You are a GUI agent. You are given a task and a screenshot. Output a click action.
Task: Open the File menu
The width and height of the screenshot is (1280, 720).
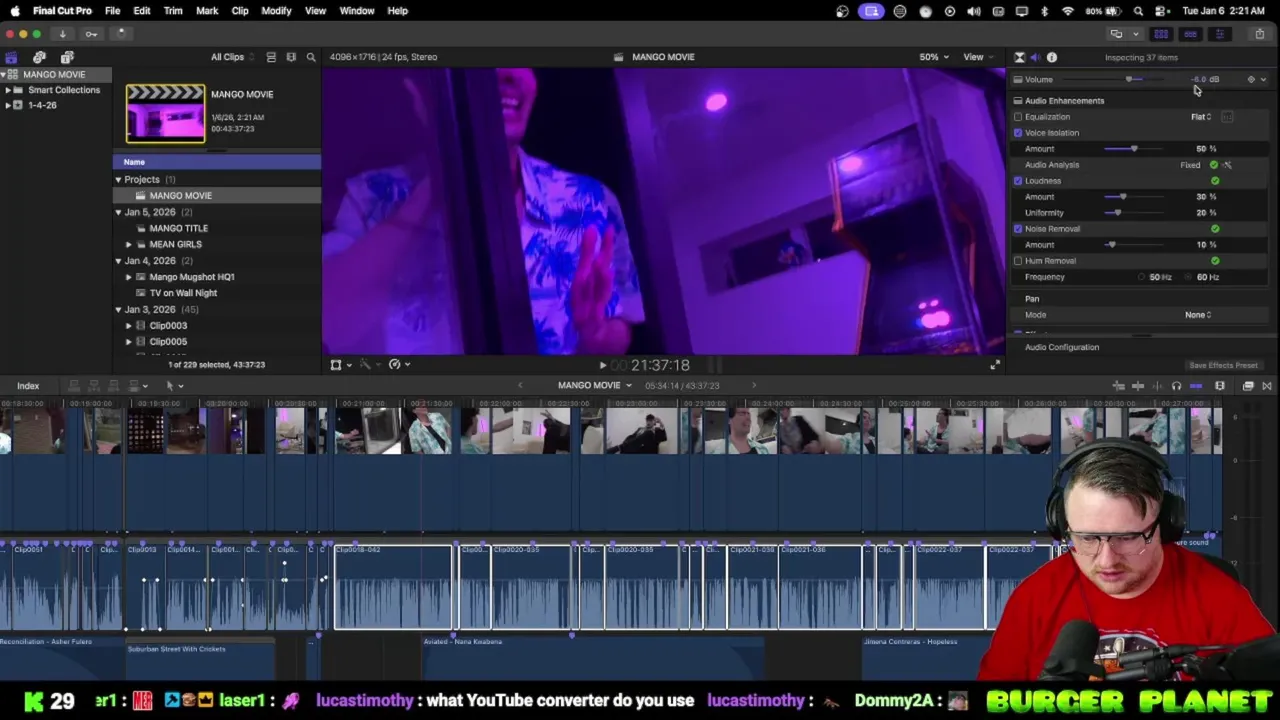(112, 11)
